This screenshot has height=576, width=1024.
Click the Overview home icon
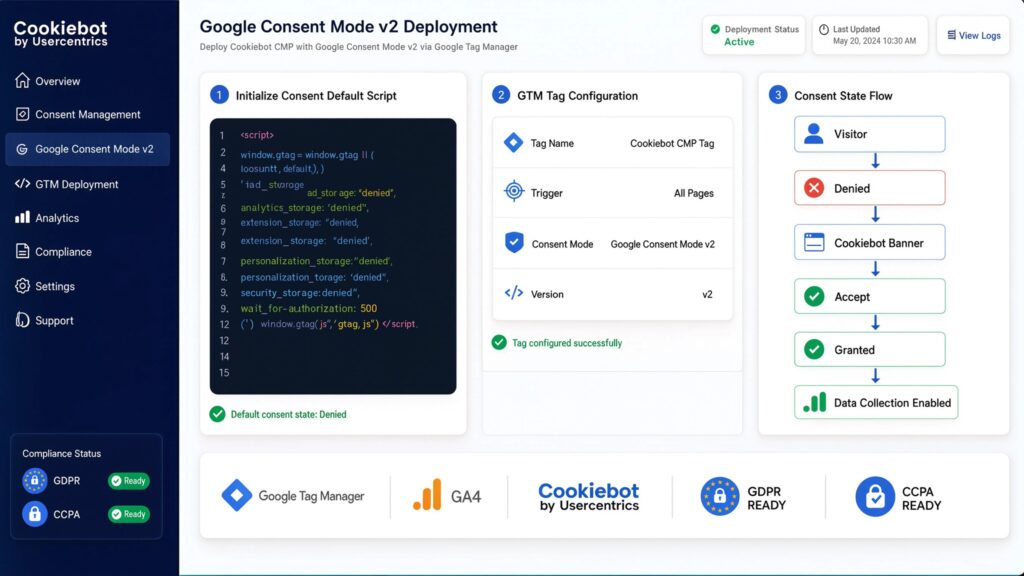coord(22,80)
